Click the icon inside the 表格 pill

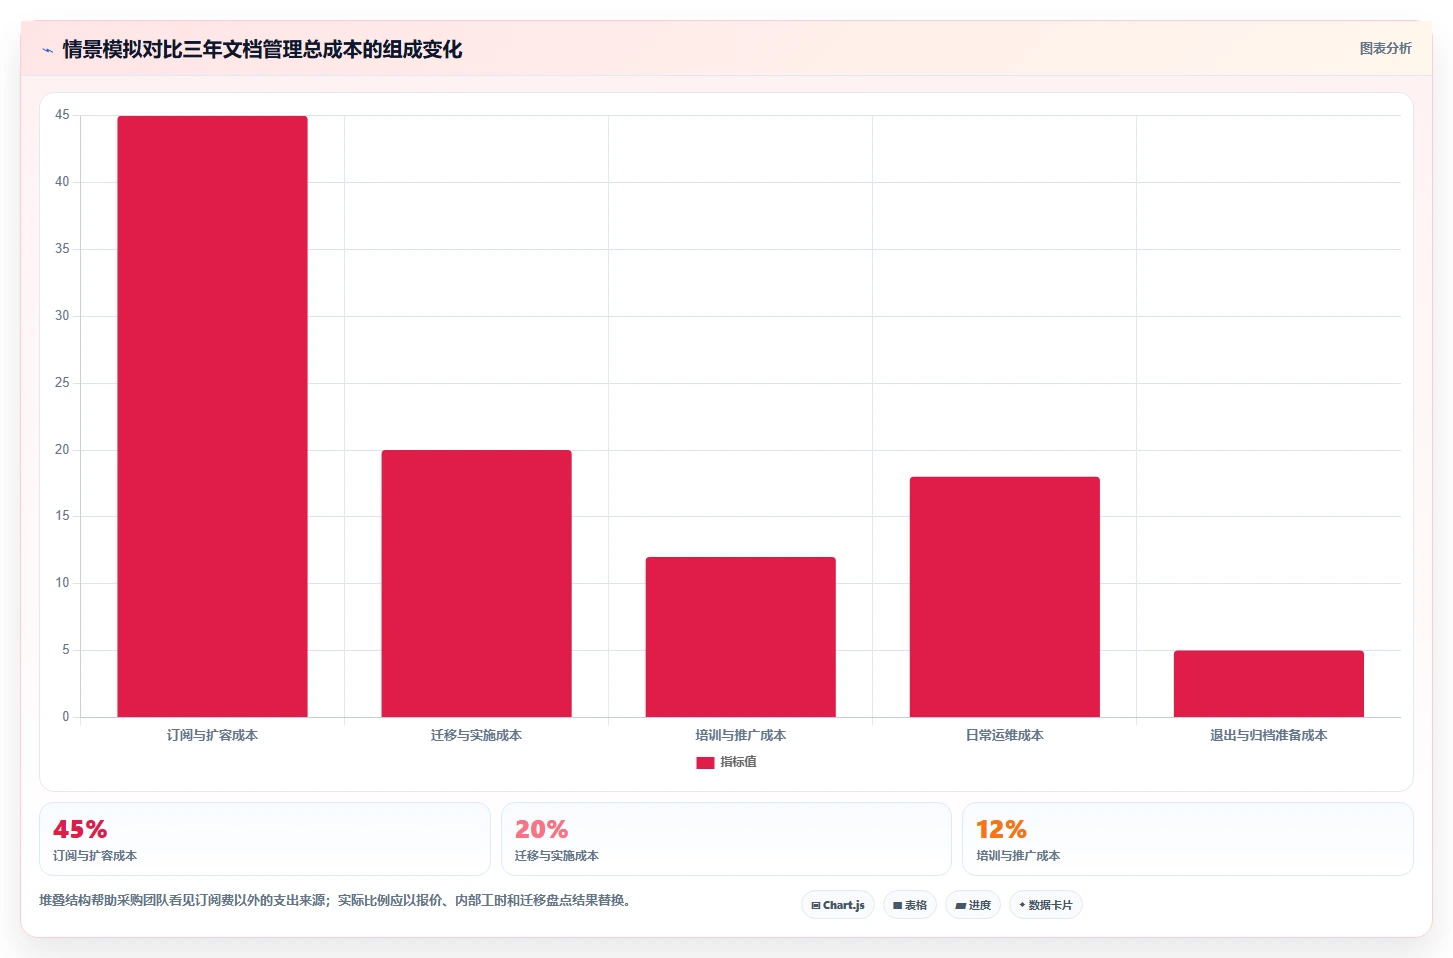(897, 905)
